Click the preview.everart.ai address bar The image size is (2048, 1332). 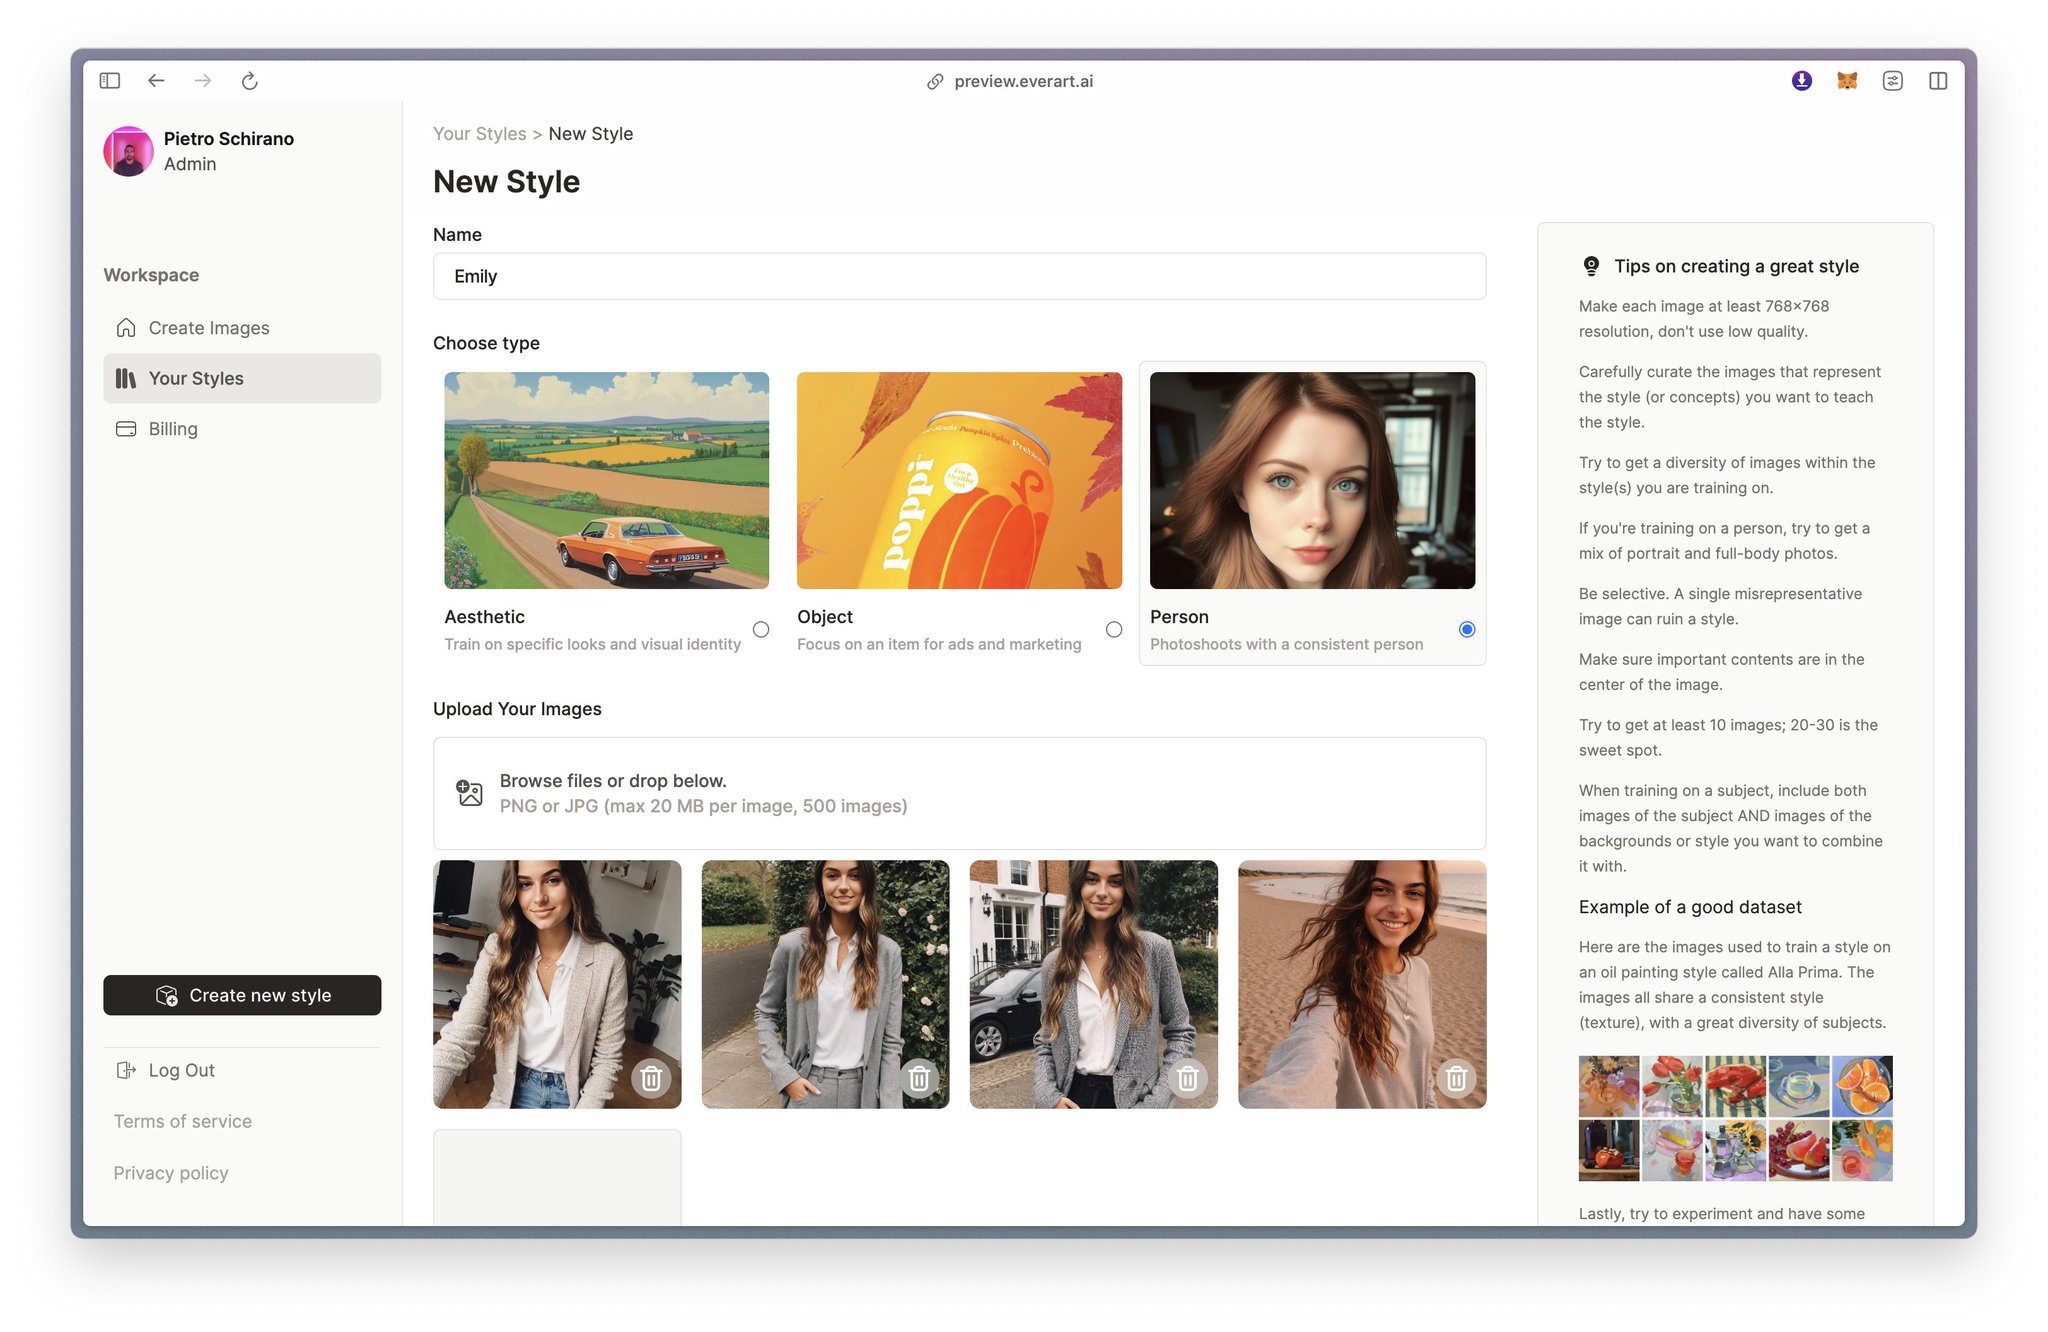click(x=1023, y=81)
